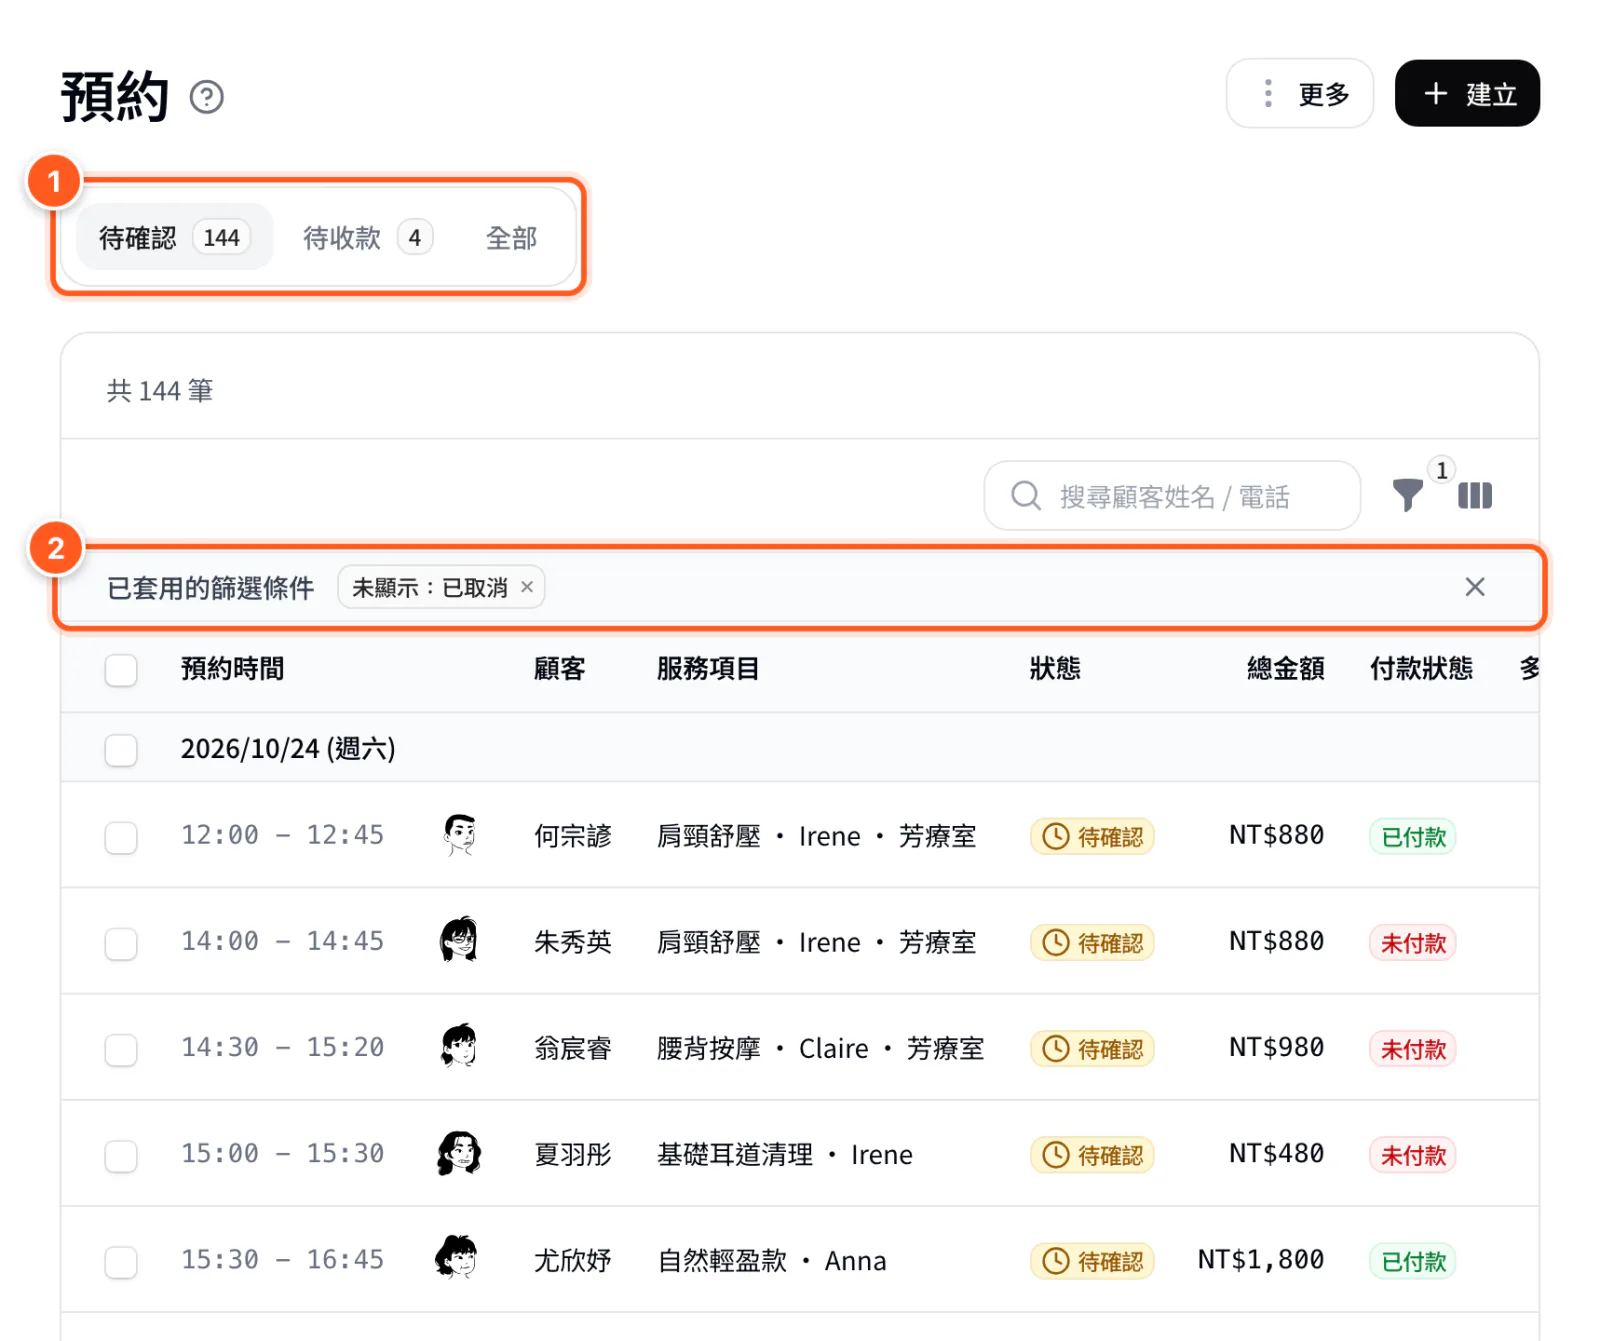Select the checkbox for the 15:00 – 15:30 appointment
The image size is (1600, 1341).
(x=121, y=1156)
